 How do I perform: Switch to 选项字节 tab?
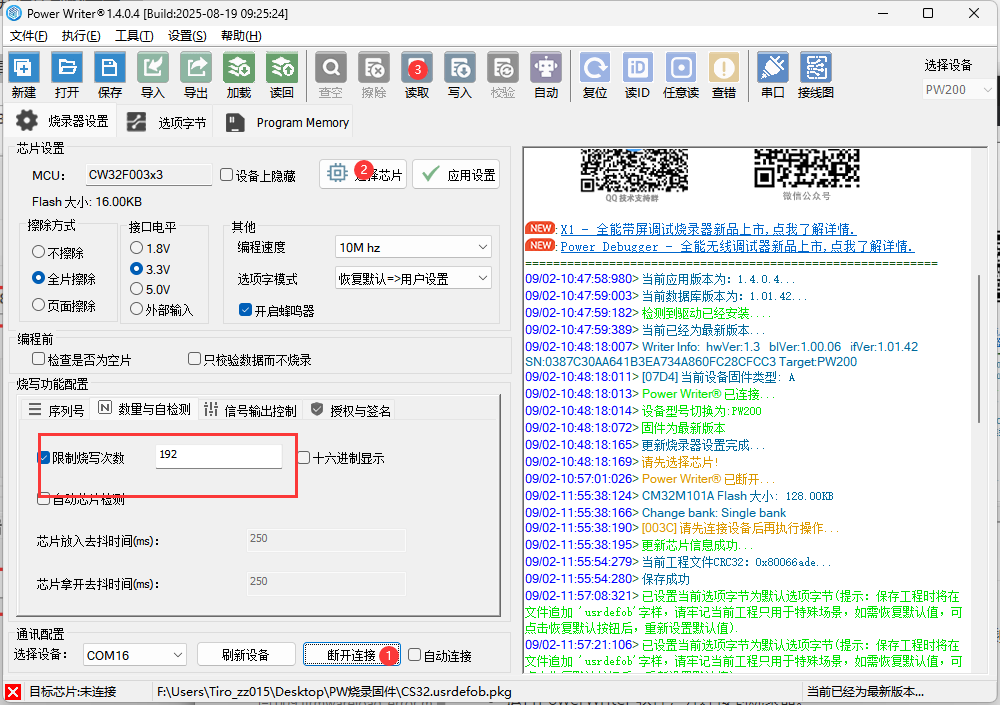click(x=166, y=122)
